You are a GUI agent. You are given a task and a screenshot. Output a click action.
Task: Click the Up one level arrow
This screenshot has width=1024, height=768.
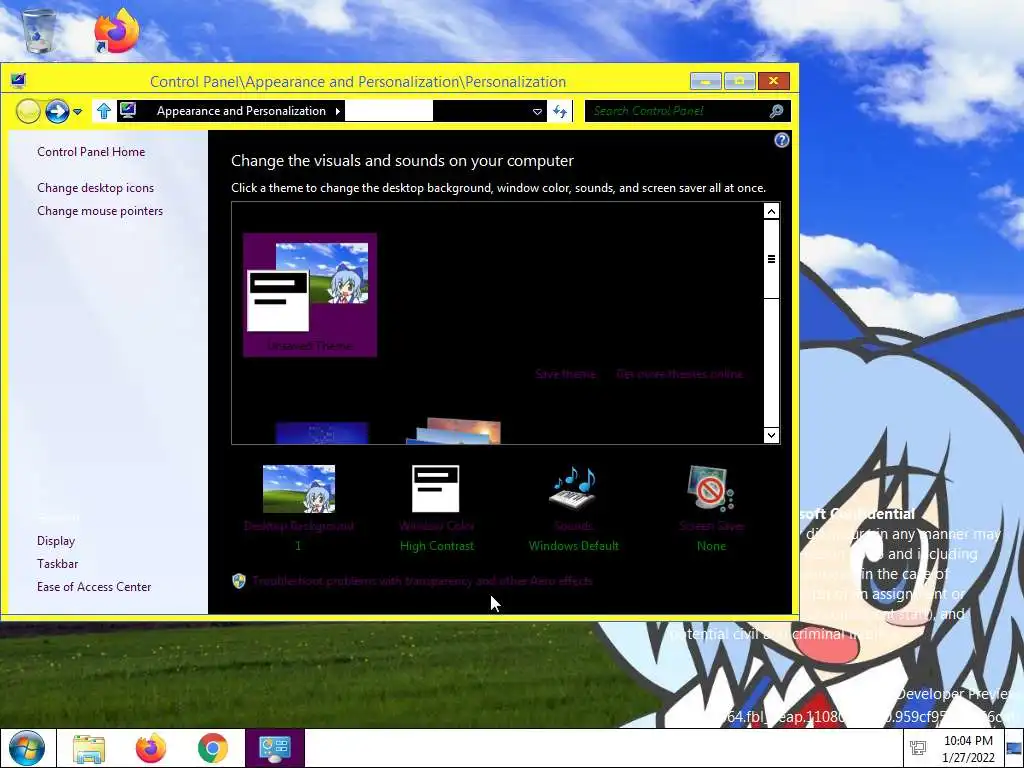click(x=104, y=111)
